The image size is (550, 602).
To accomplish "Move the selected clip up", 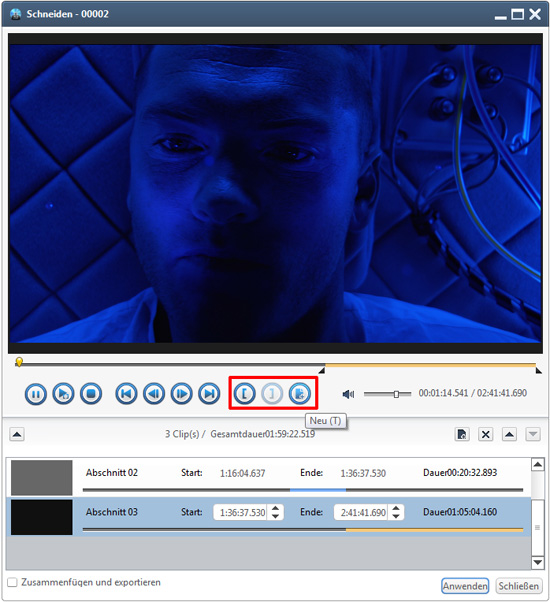I will pyautogui.click(x=509, y=435).
